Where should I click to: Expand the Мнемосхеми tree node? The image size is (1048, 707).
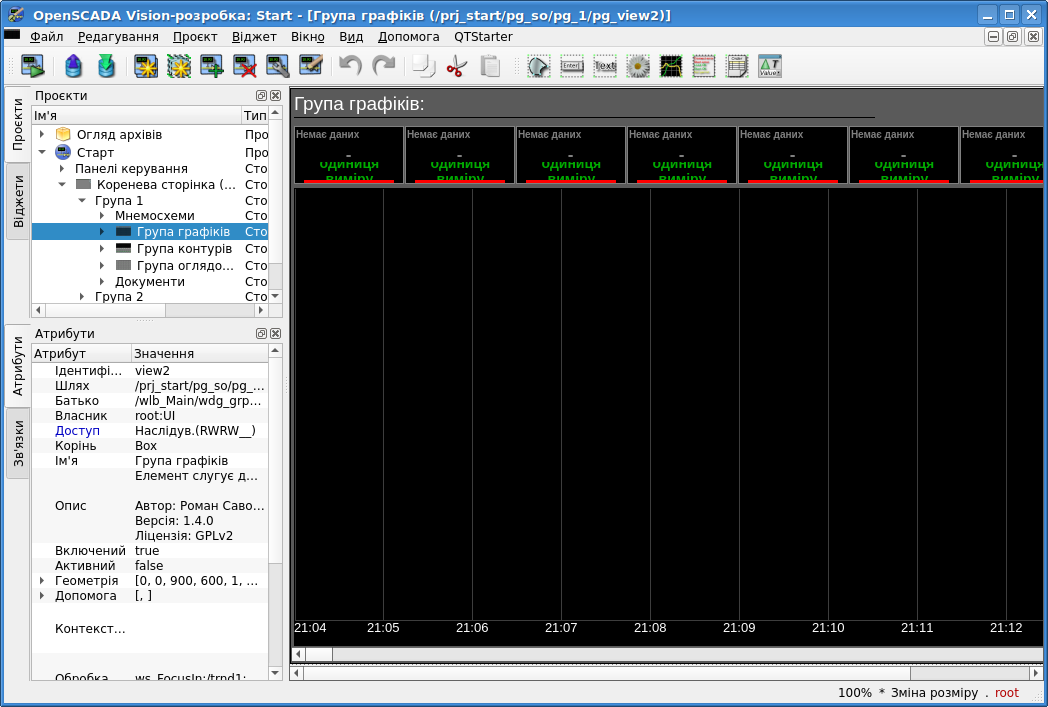click(x=102, y=216)
